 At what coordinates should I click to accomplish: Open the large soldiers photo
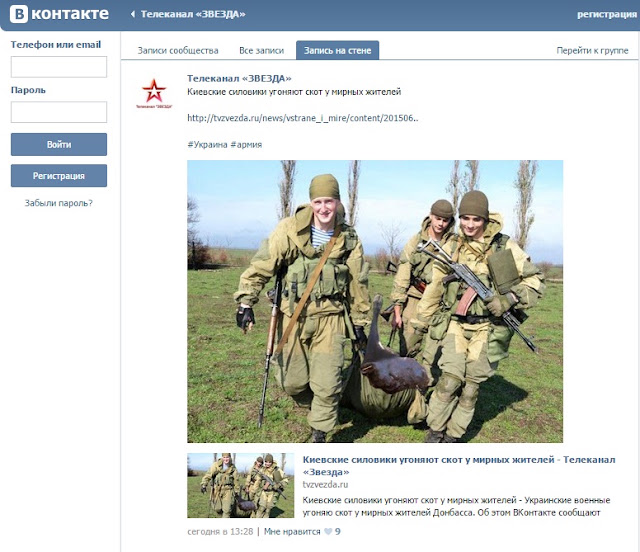[375, 301]
